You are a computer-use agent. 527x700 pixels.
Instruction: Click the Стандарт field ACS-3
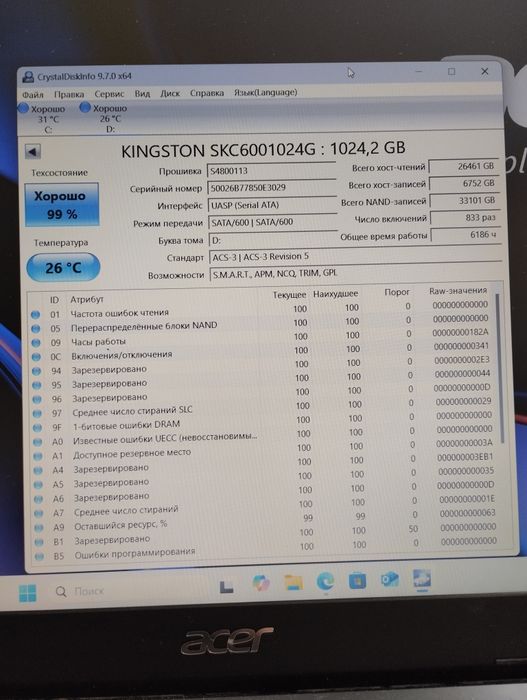tap(355, 257)
